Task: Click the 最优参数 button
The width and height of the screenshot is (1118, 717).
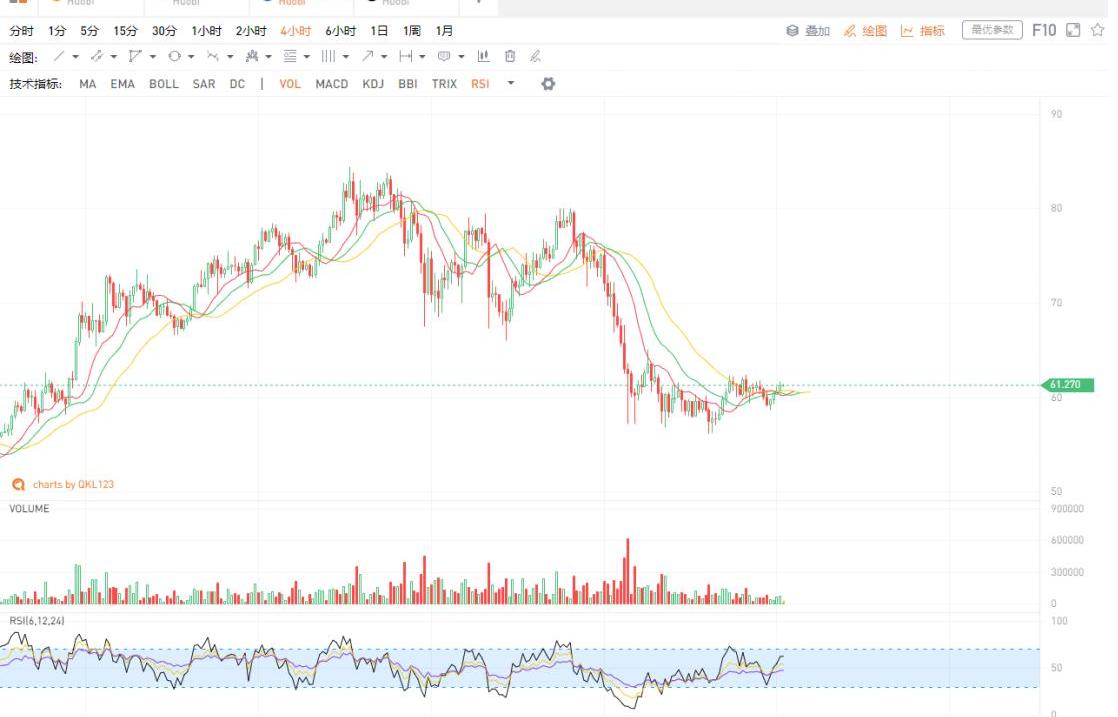Action: pyautogui.click(x=991, y=30)
